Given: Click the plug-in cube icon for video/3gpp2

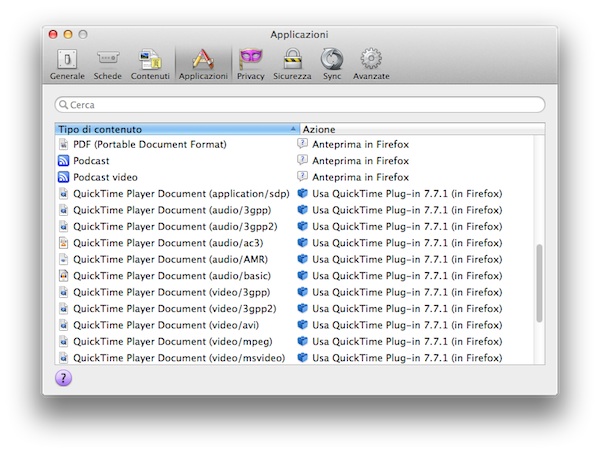Looking at the screenshot, I should tap(303, 308).
